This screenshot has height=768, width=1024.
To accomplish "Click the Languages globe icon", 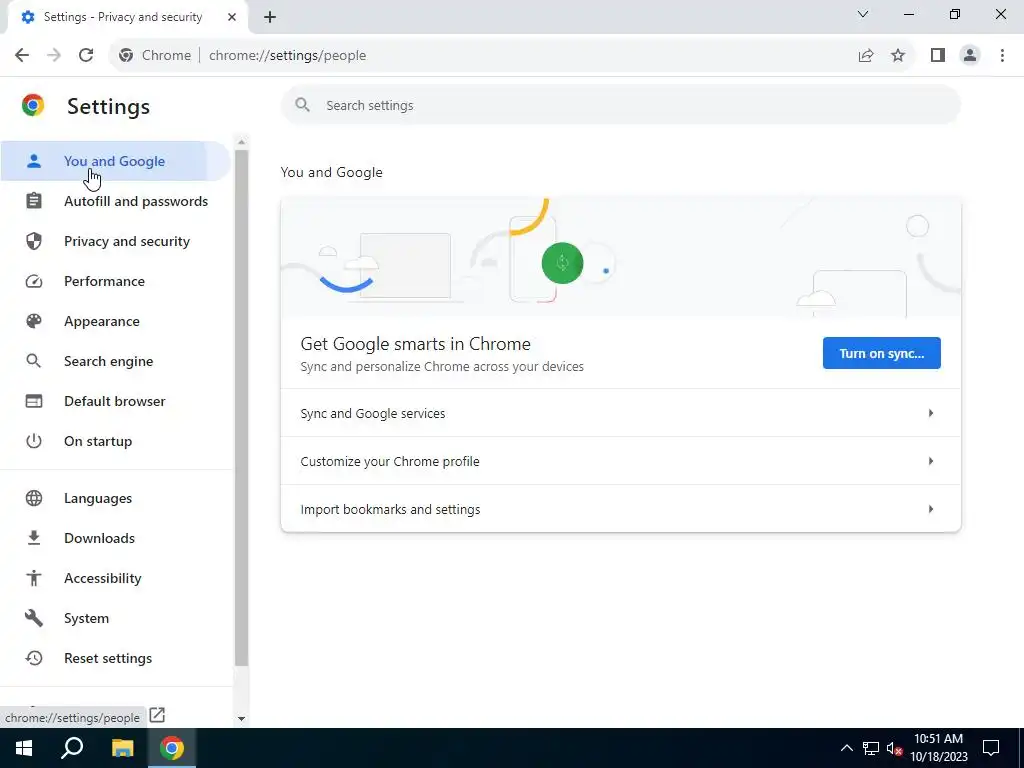I will 34,498.
